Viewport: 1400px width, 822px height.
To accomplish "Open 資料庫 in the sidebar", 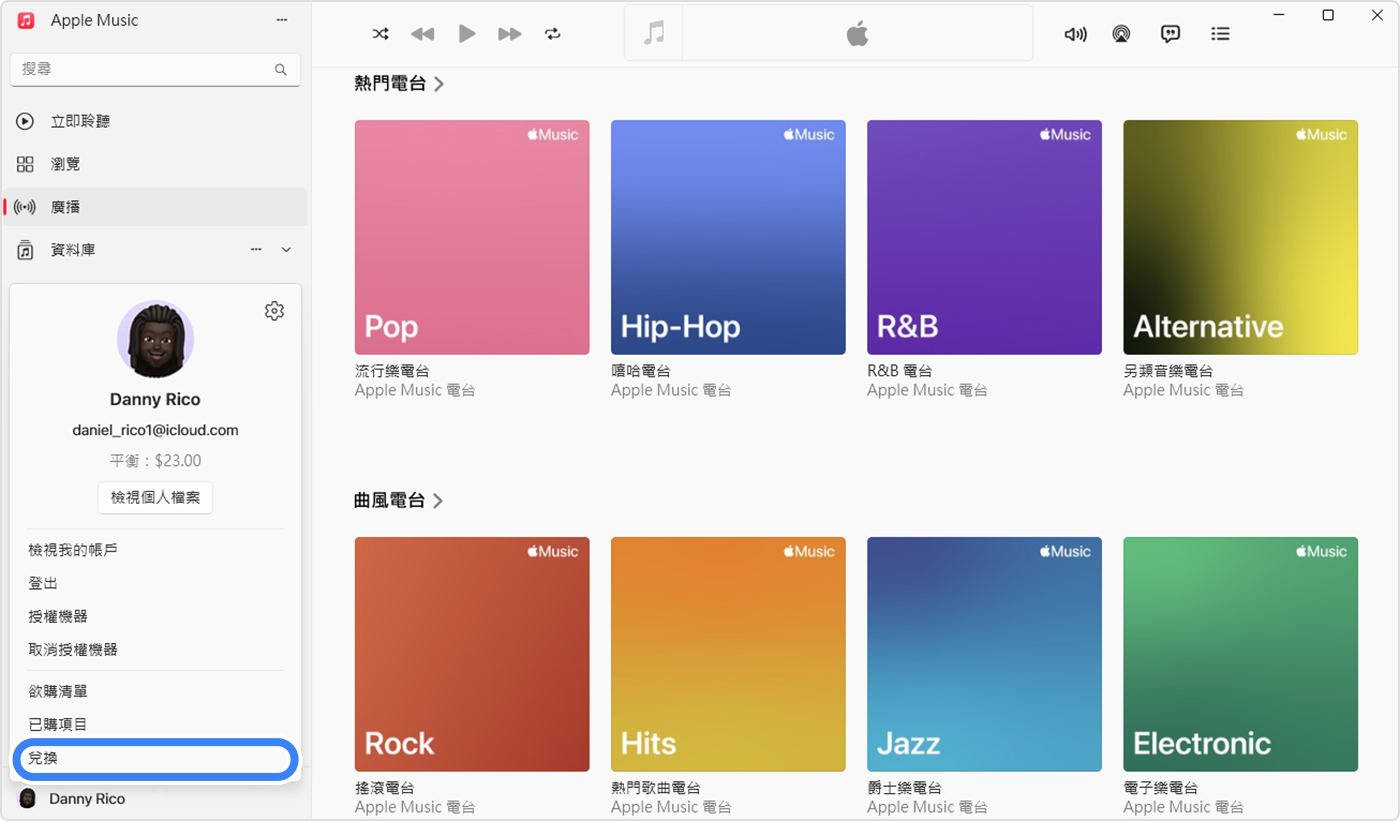I will pos(155,250).
